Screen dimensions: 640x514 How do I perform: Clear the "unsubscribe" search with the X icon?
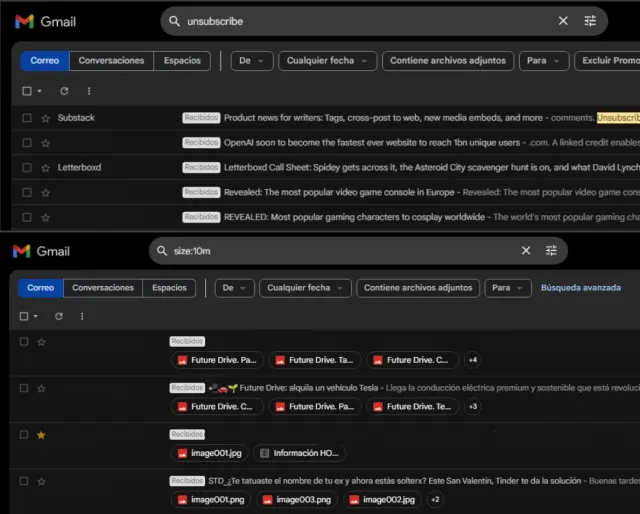point(563,21)
